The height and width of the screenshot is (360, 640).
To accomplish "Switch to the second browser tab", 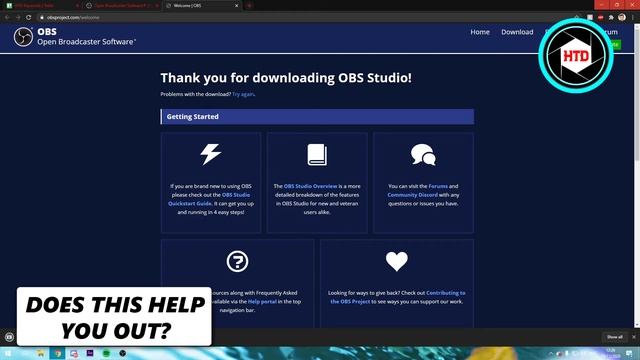I will point(122,6).
